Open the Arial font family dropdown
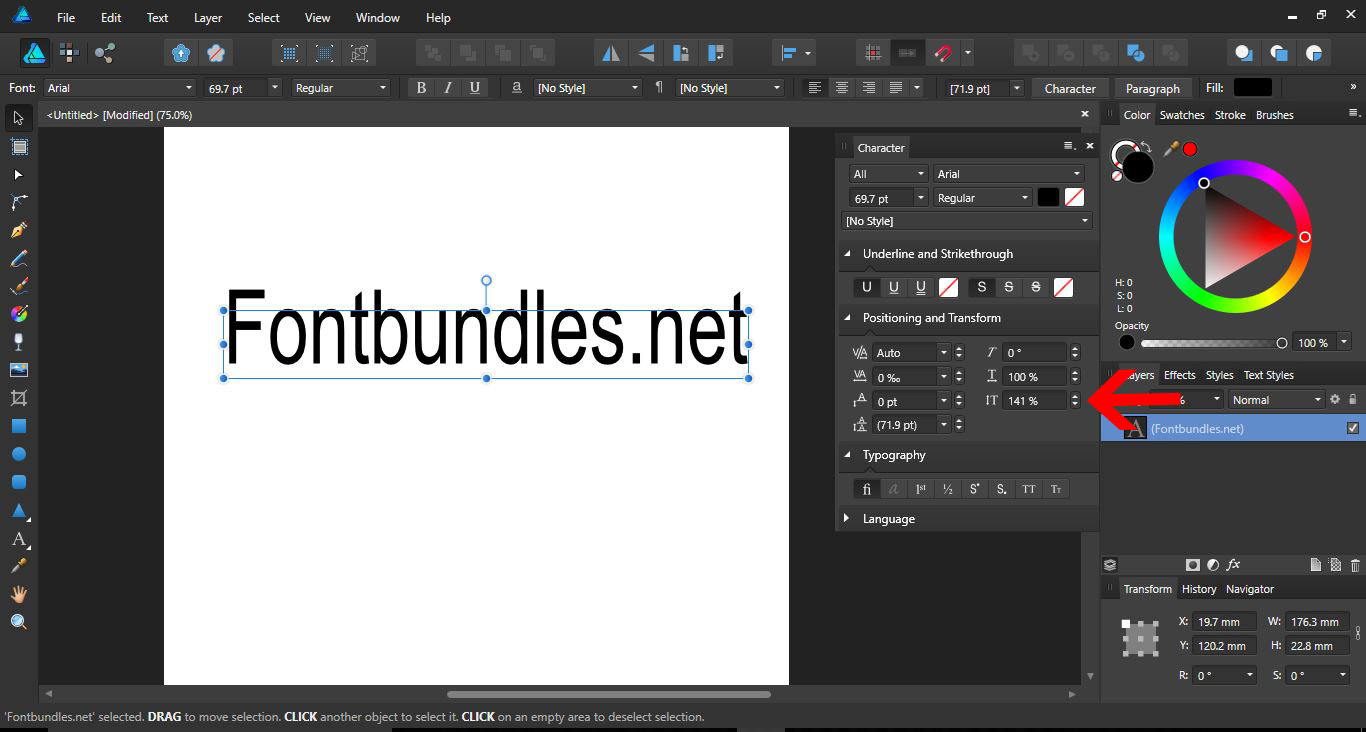 (120, 88)
